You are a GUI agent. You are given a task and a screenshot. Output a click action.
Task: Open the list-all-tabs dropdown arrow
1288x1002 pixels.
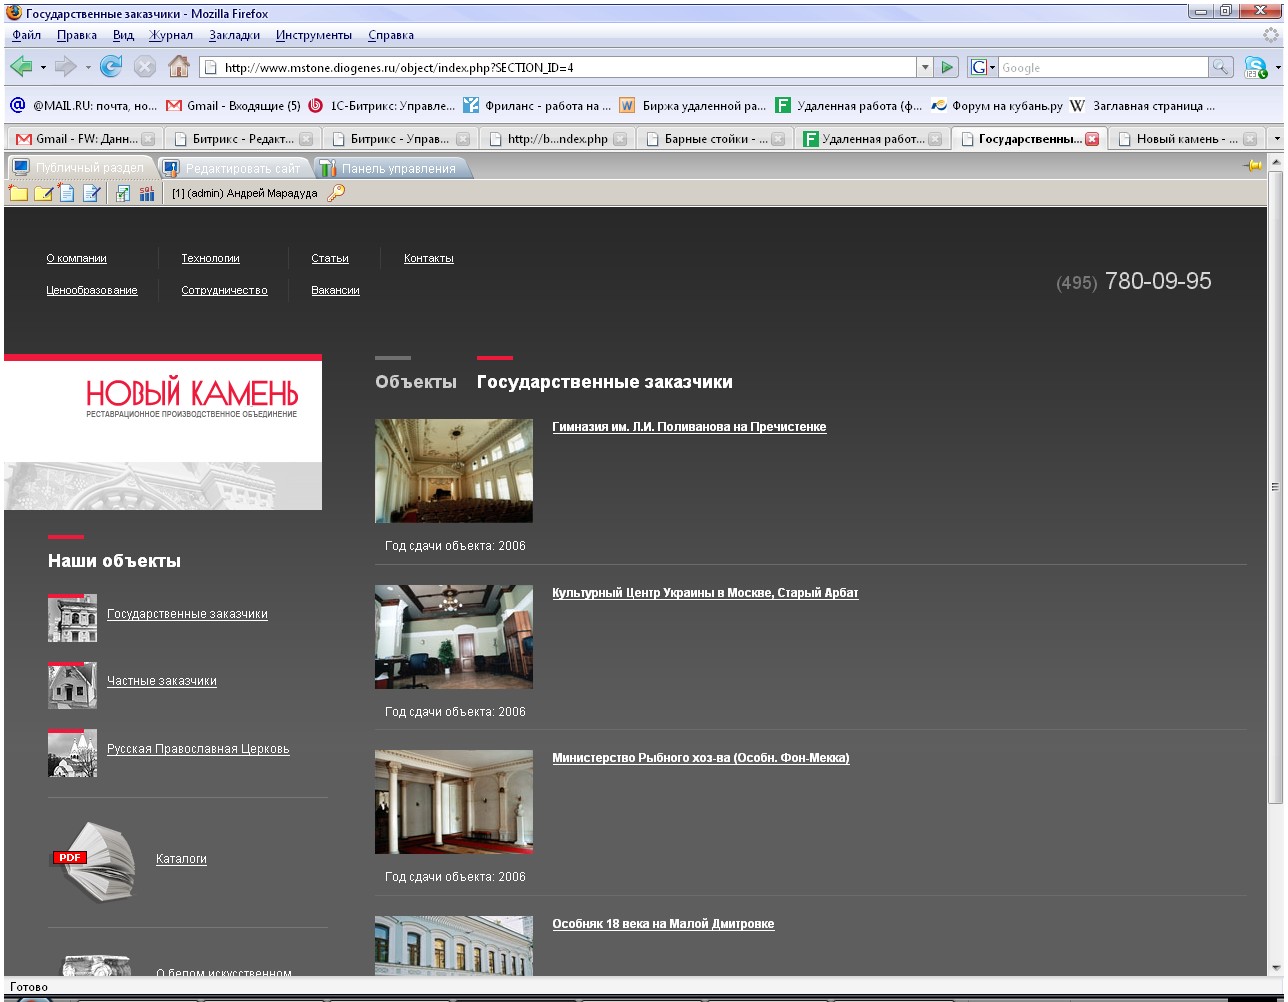pos(1275,138)
